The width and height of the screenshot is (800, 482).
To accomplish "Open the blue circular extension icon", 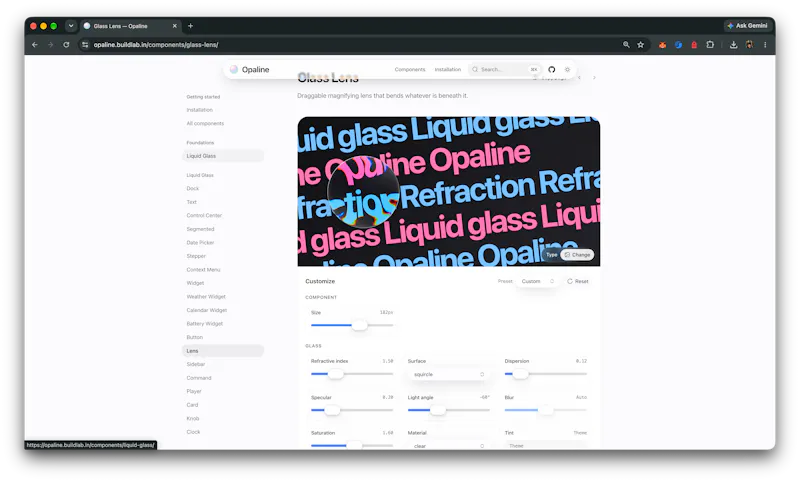I will pyautogui.click(x=678, y=45).
